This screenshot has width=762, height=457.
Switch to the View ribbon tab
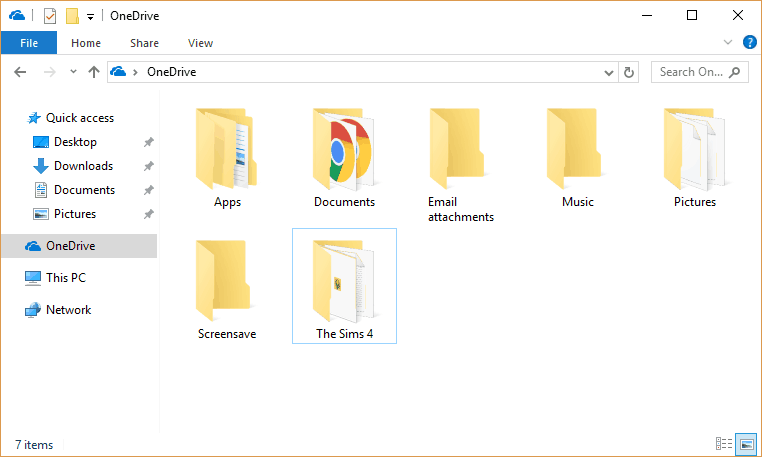tap(200, 43)
